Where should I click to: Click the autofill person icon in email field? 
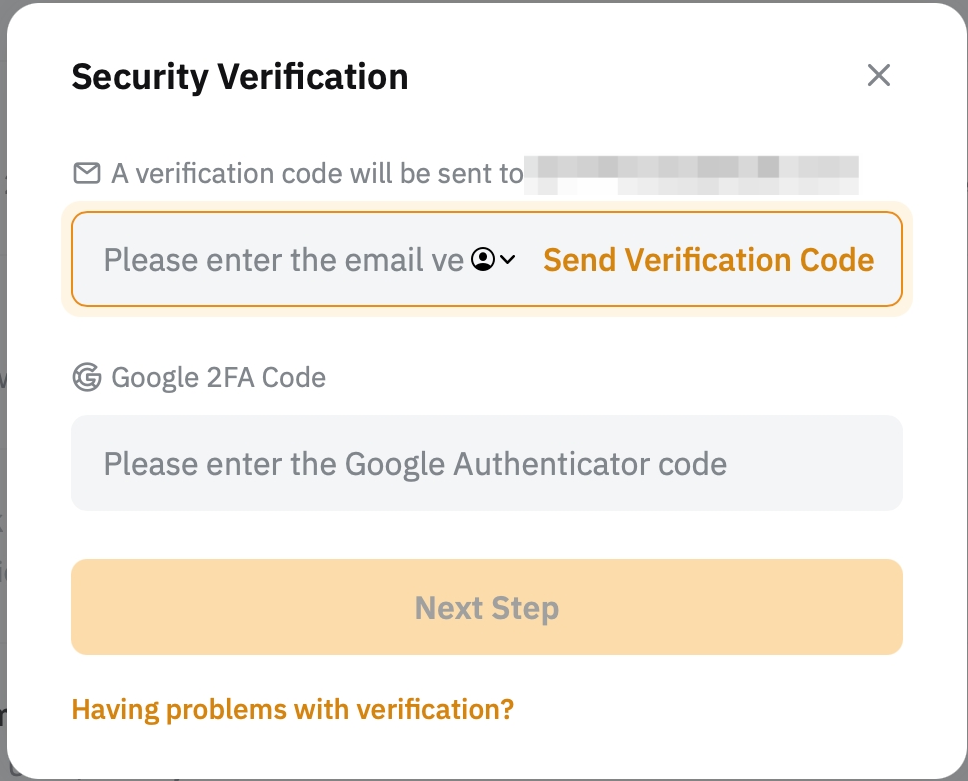pos(483,260)
